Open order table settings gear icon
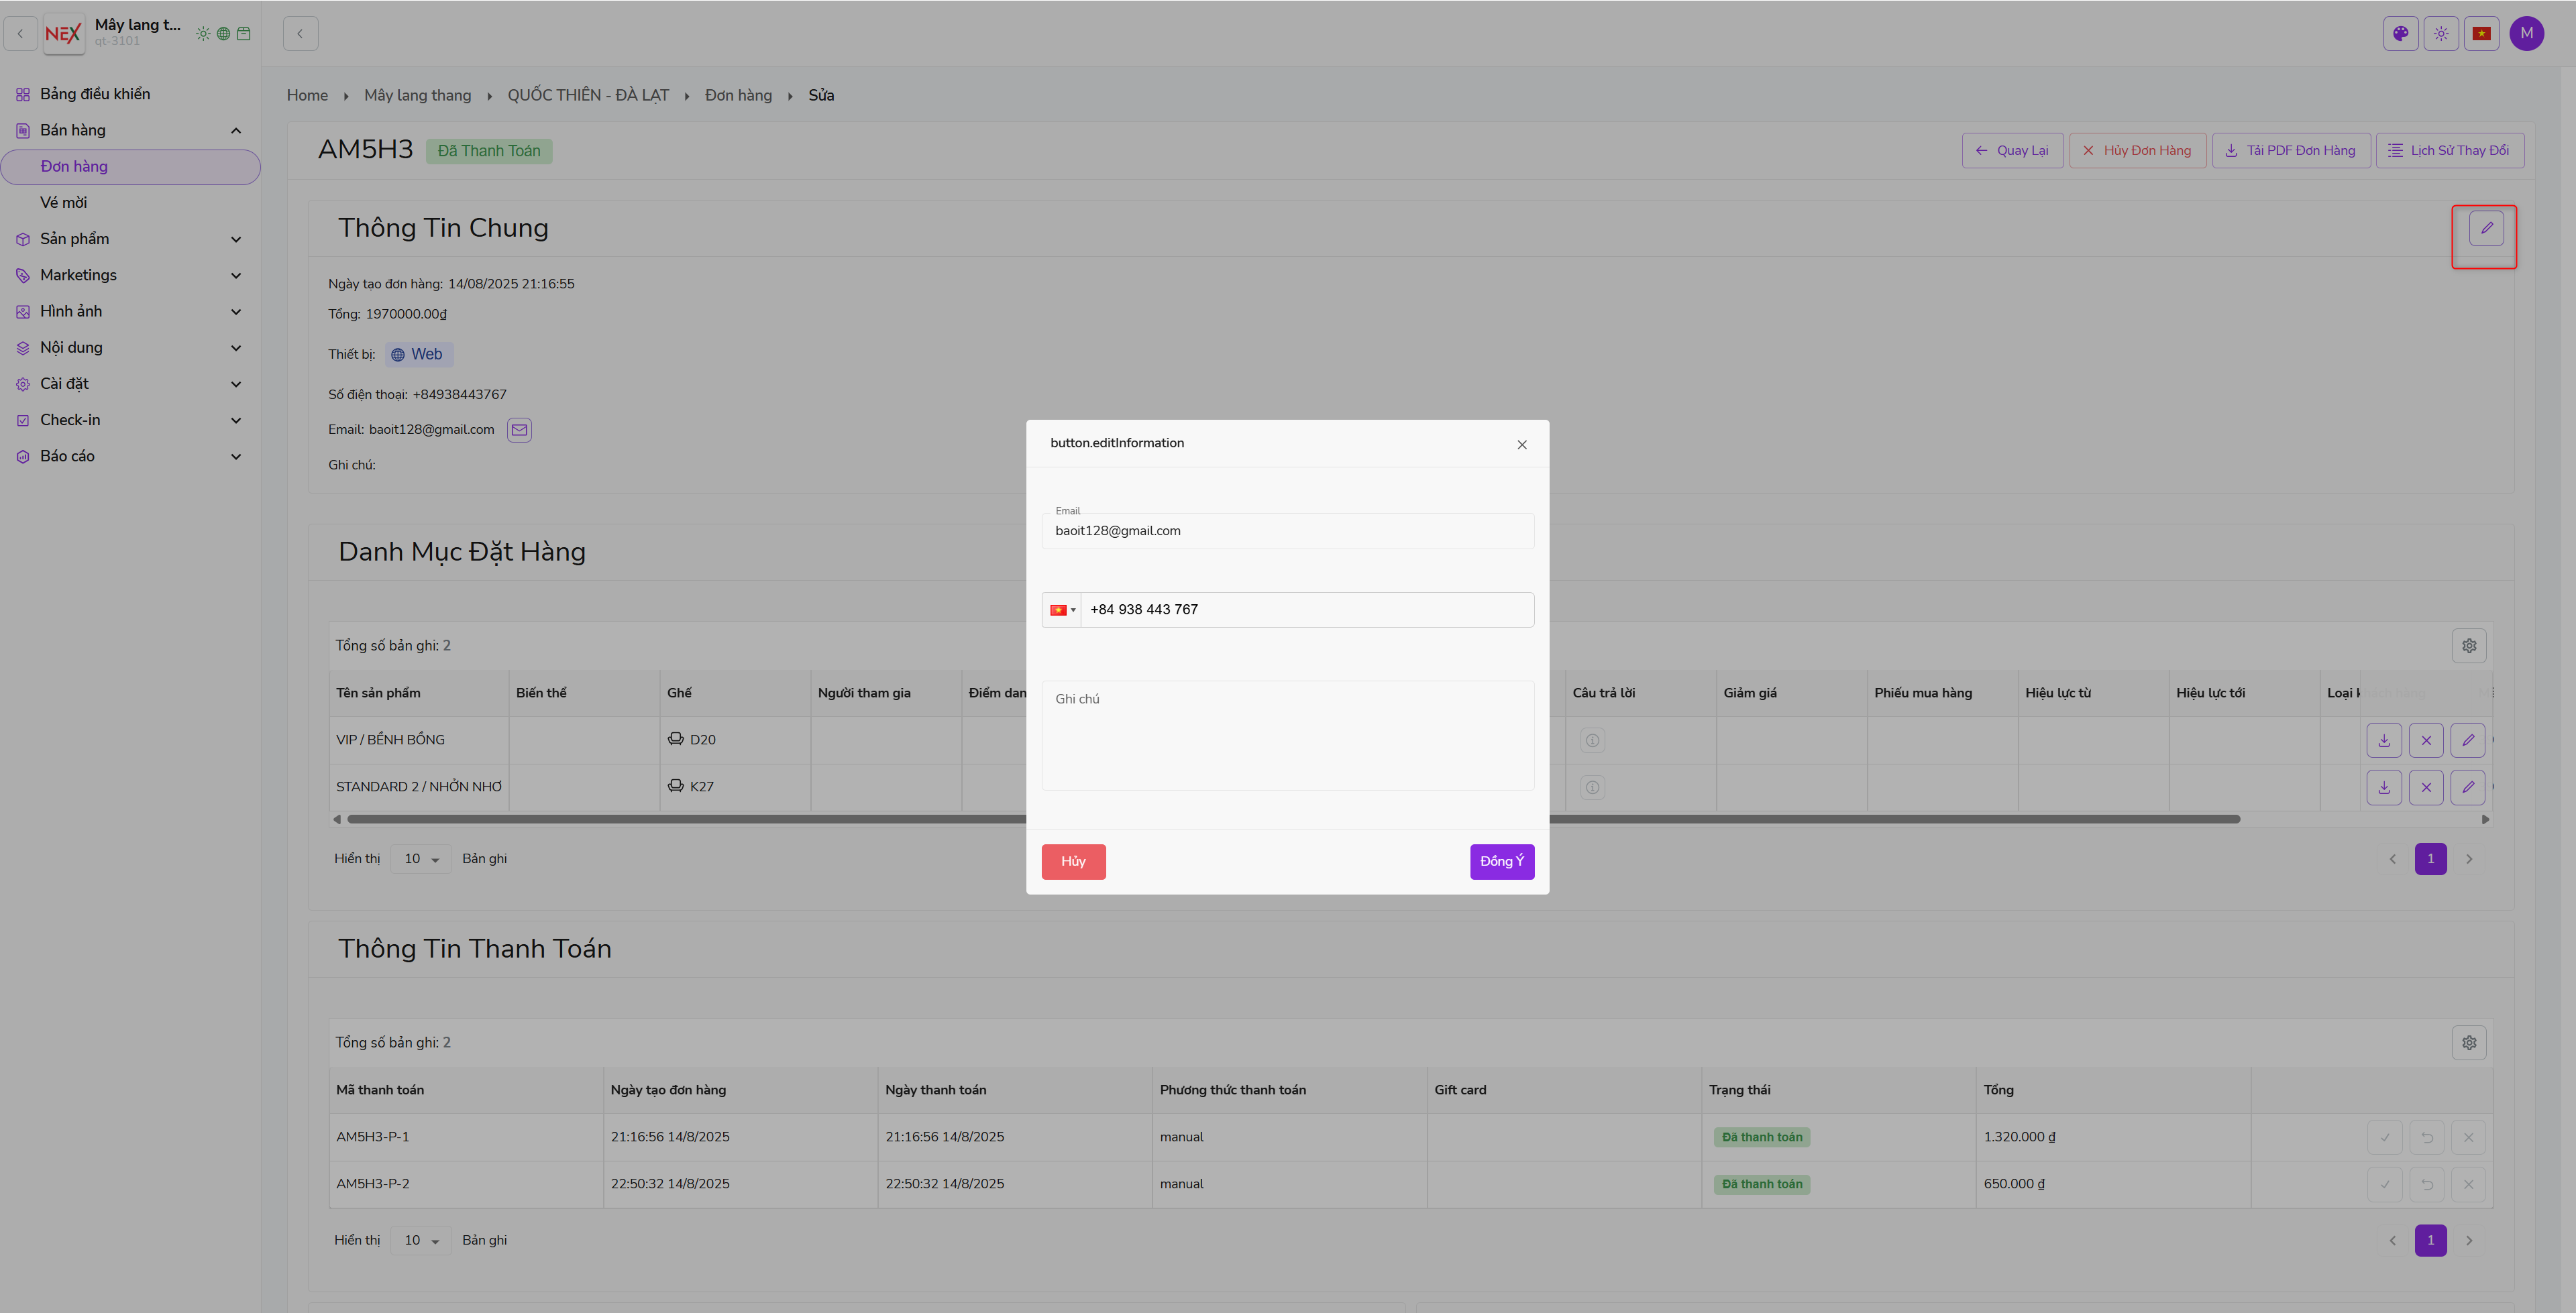Screen dimensions: 2576x1313 pyautogui.click(x=2468, y=646)
